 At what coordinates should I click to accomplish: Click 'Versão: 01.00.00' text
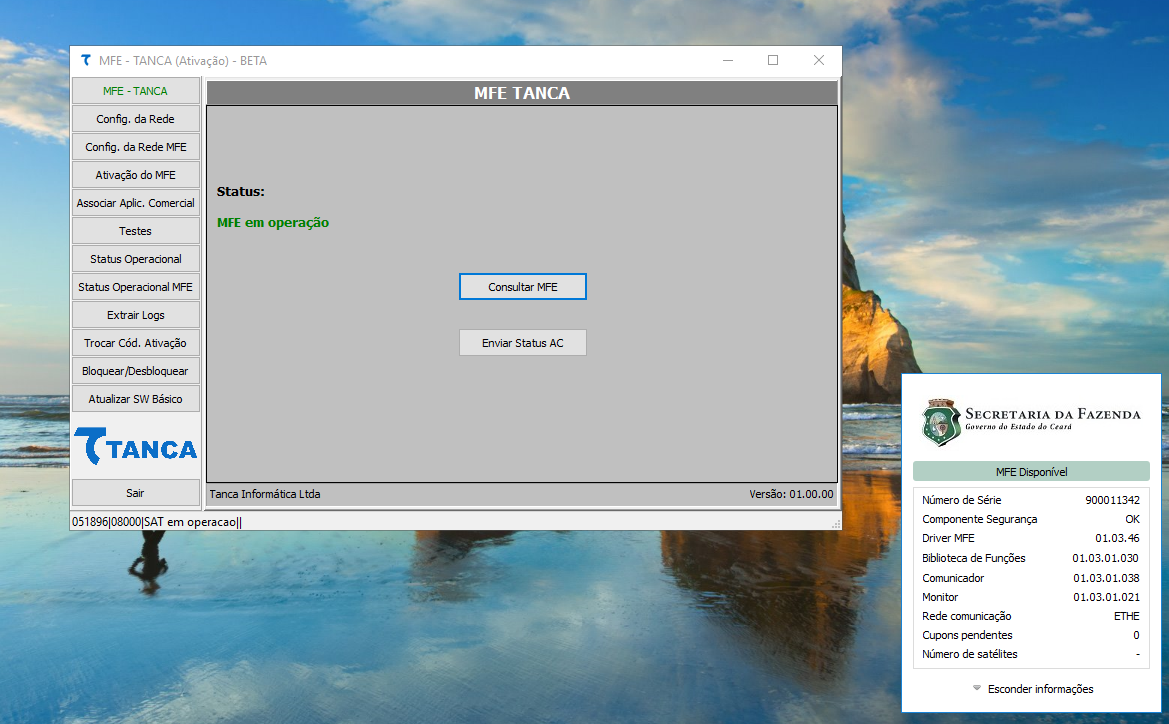(791, 494)
